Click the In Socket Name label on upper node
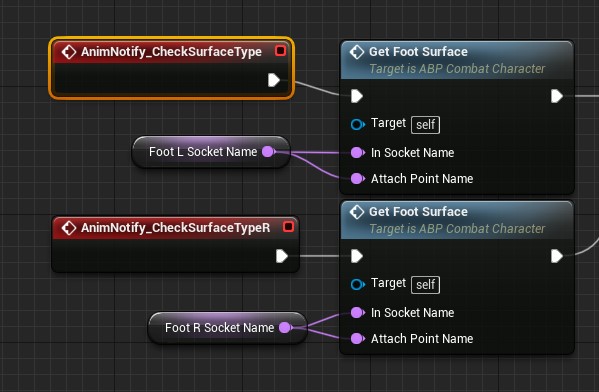 coord(413,153)
